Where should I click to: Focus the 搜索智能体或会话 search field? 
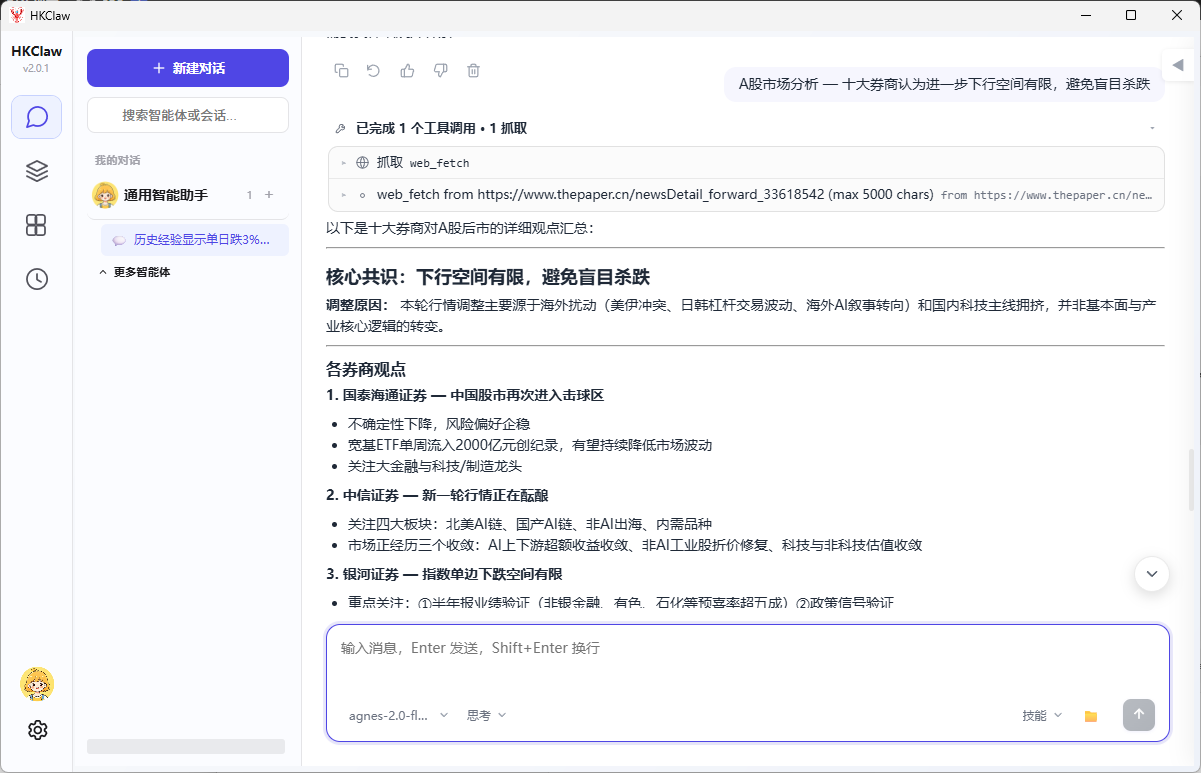point(188,115)
